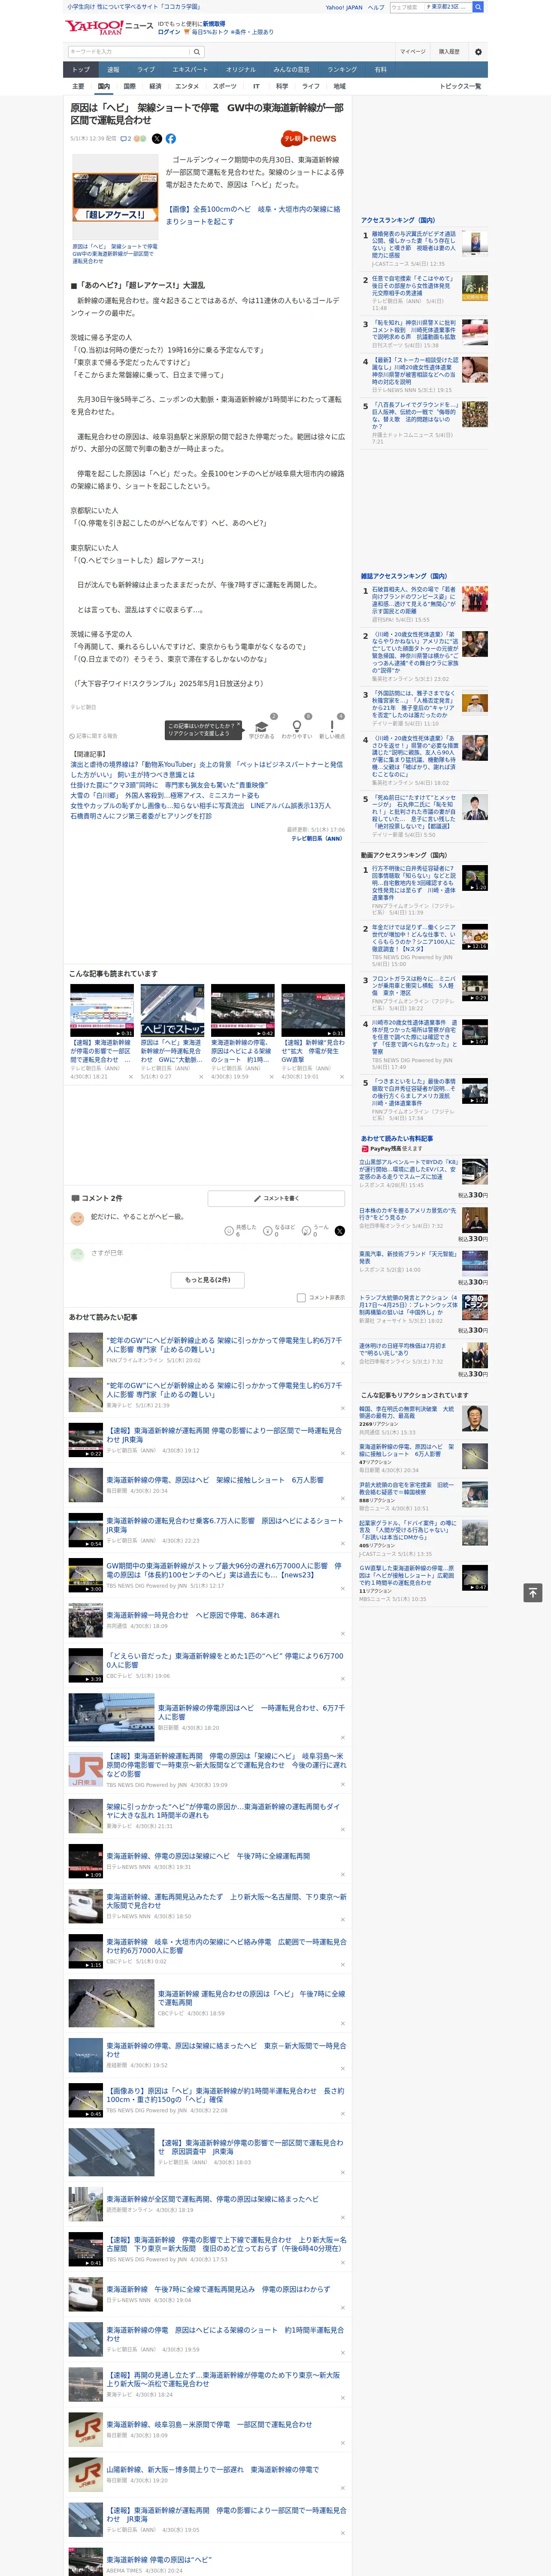Open the rank 1 video ranking thumbnail 1:20
The image size is (551, 2576).
pos(475,879)
